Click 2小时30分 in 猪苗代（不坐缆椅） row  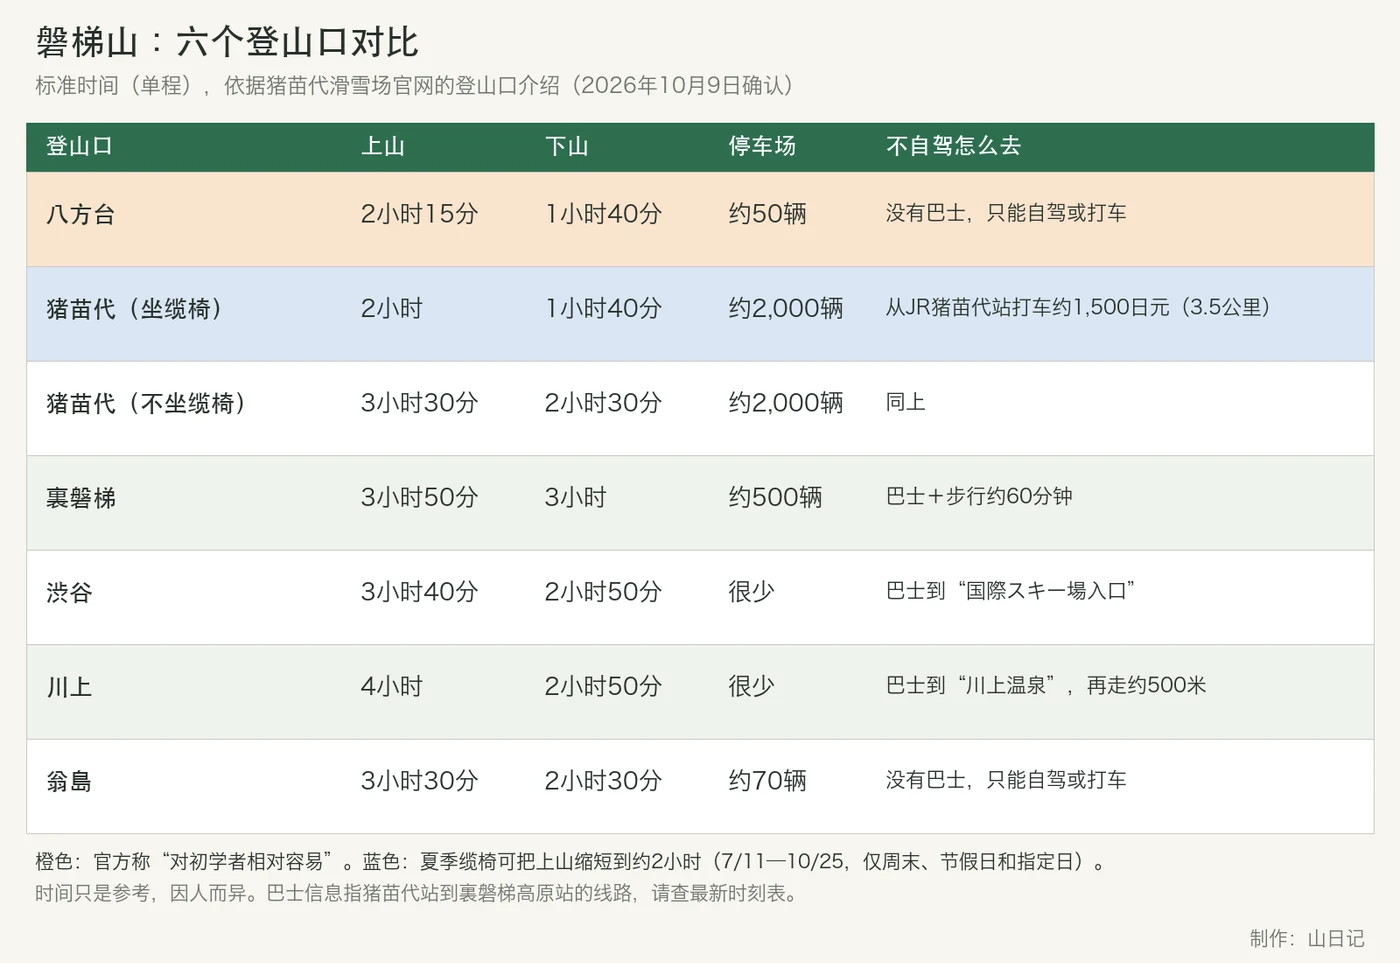point(603,403)
